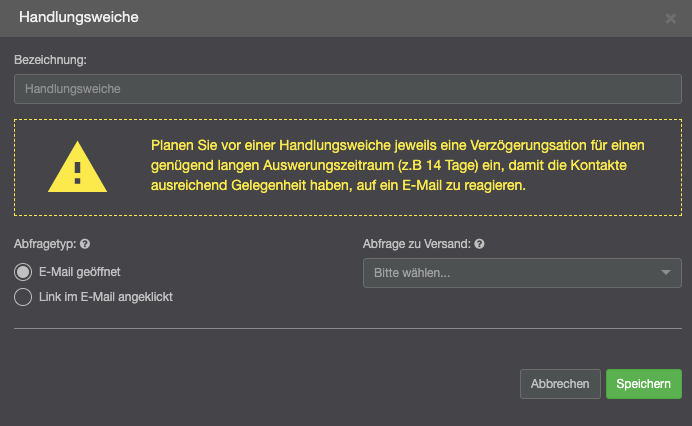Save with the green Speichern button
This screenshot has width=692, height=426.
(643, 384)
